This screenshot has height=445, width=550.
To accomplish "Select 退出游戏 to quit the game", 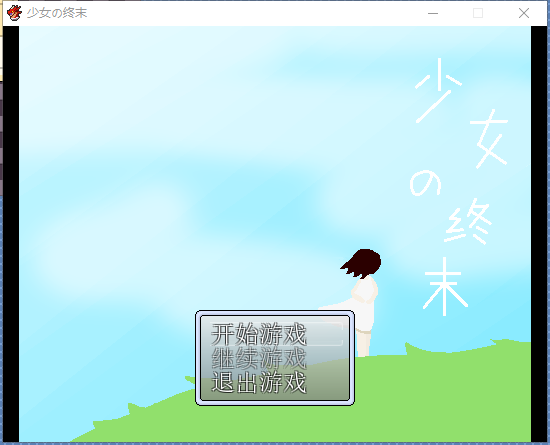I will [259, 382].
